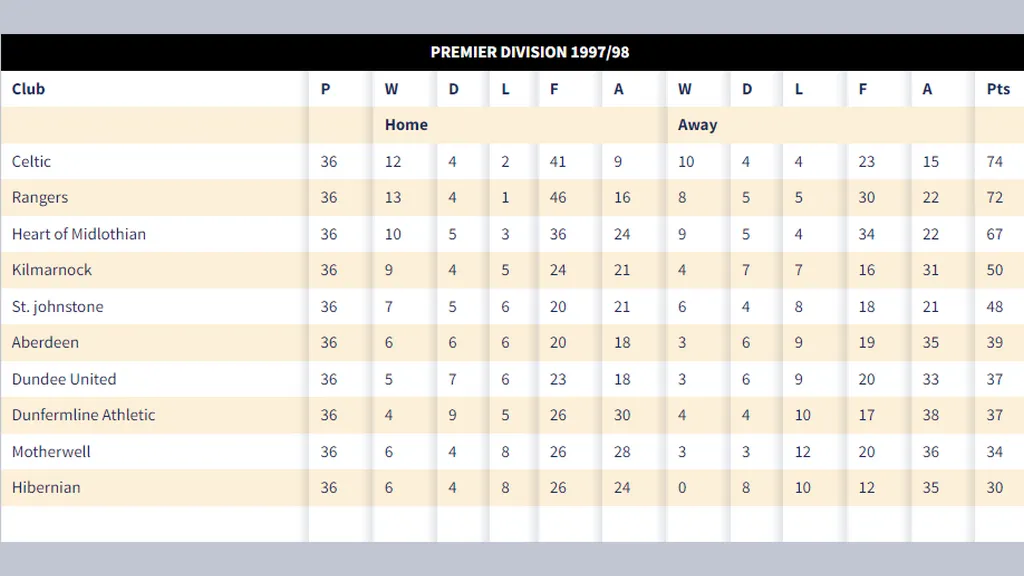Click Heart of Midlothian in the table

pos(79,234)
